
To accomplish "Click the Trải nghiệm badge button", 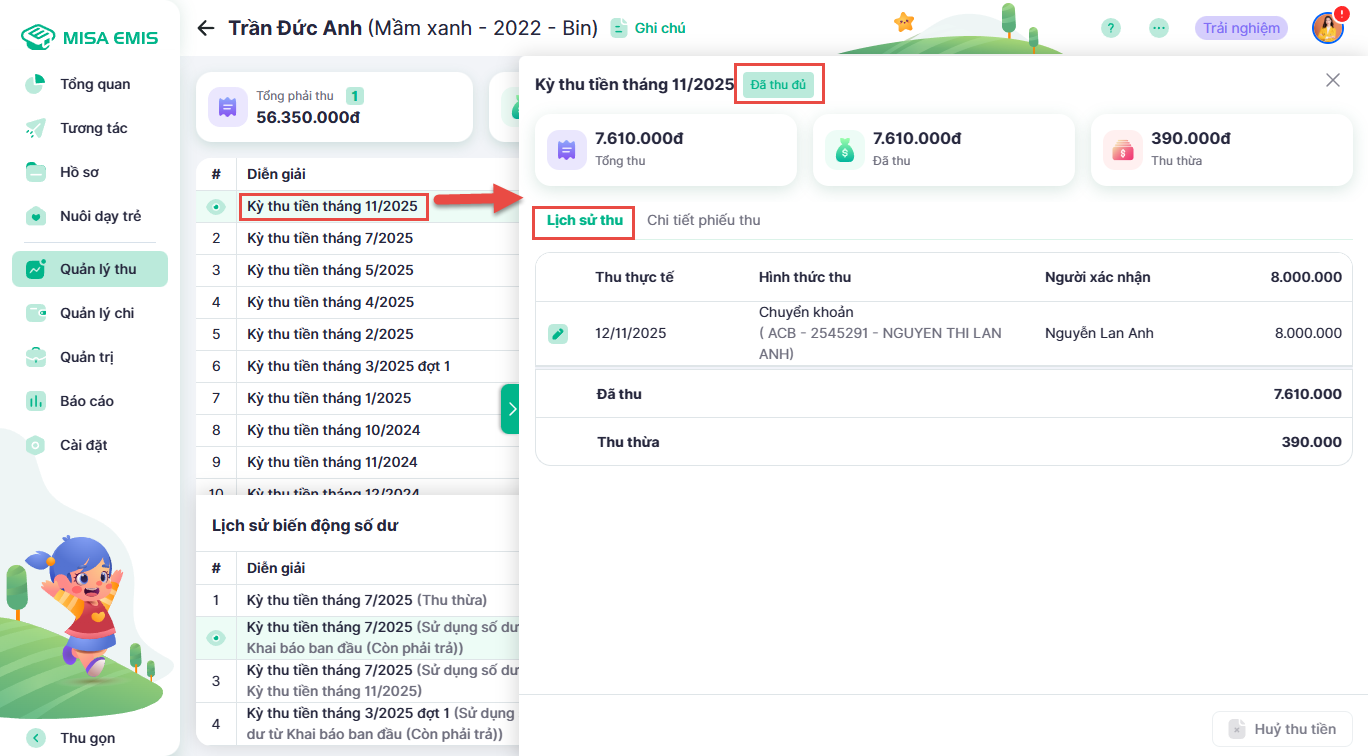I will (x=1241, y=28).
